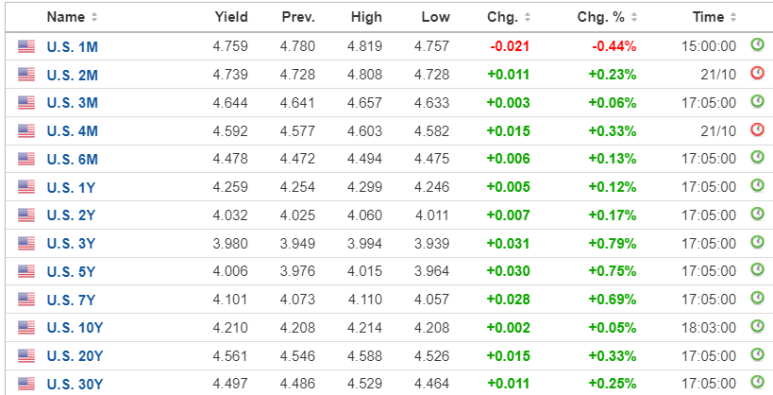
Task: Click the green clock icon for U.S. 6M
Action: coord(757,158)
